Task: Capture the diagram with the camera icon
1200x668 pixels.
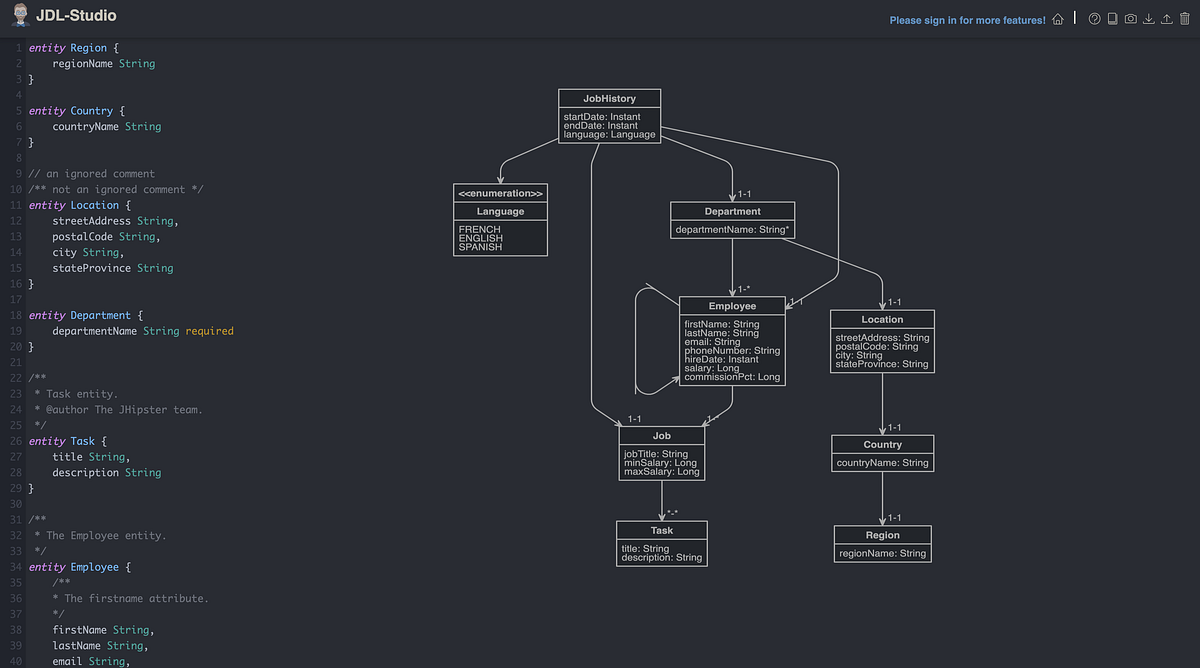Action: click(1130, 18)
